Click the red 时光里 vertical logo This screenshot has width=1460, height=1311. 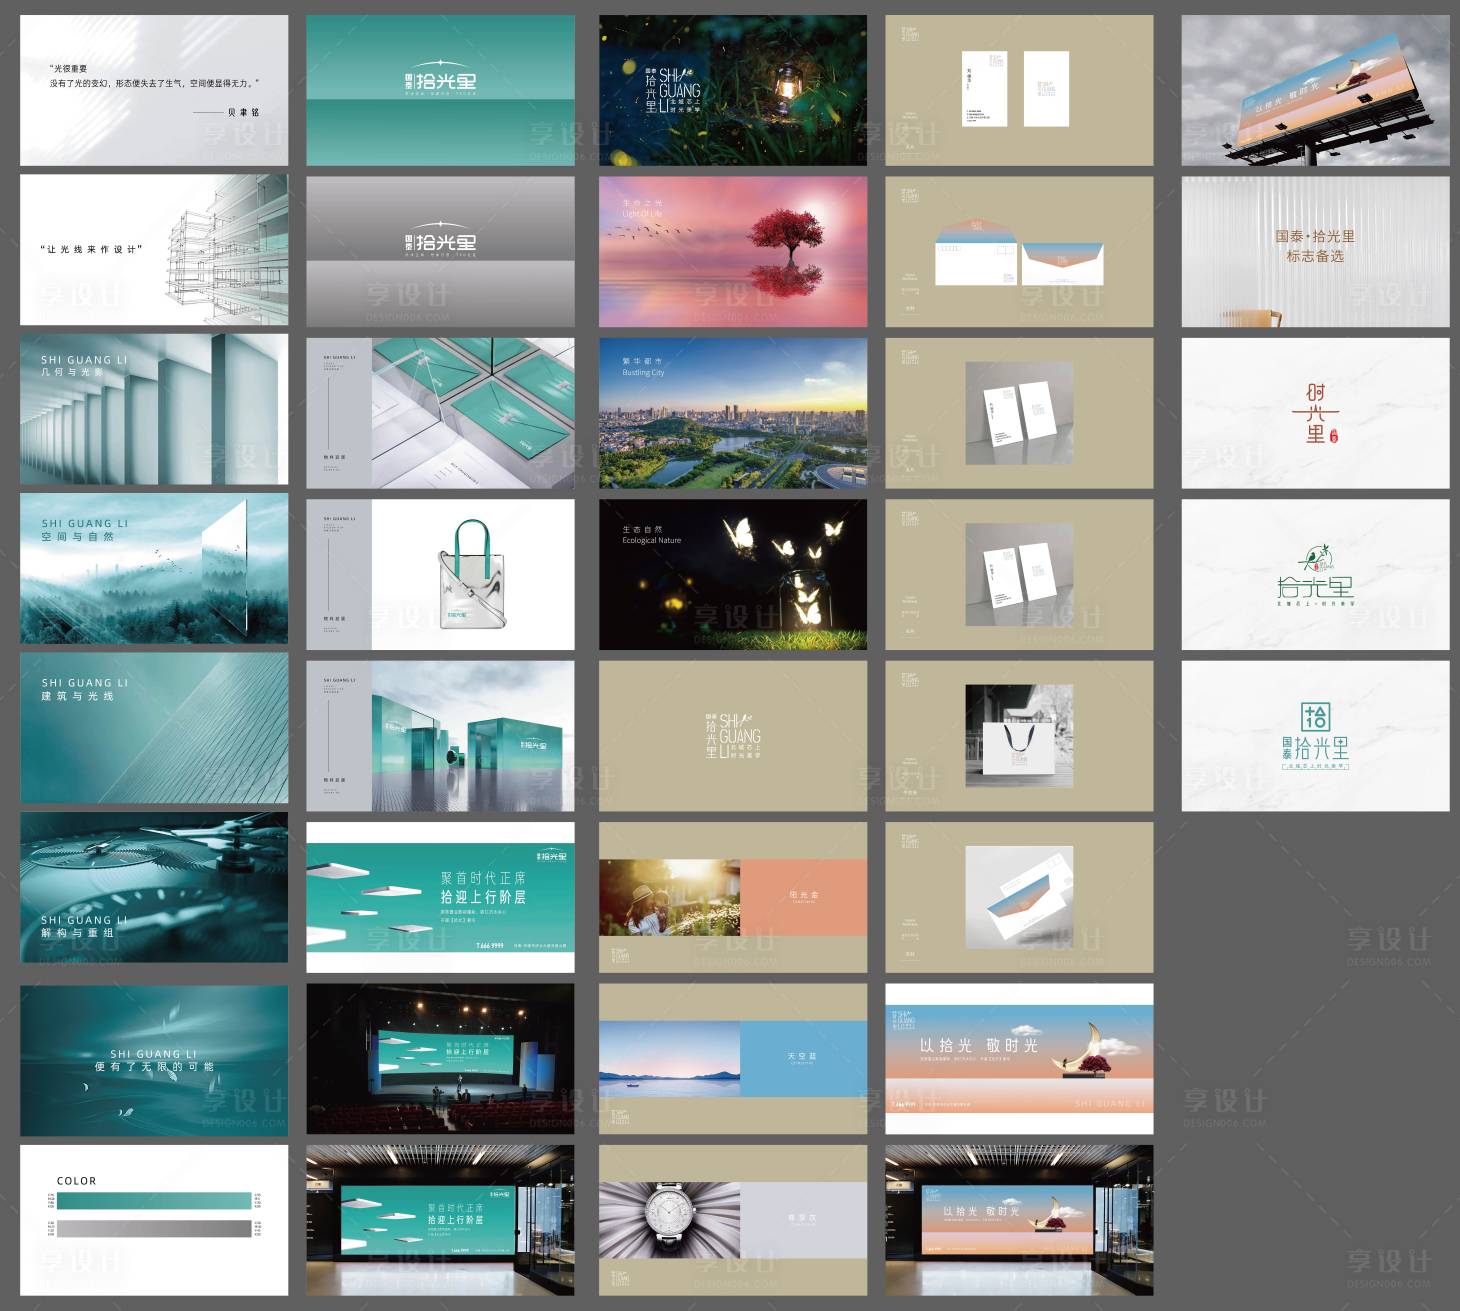(1315, 414)
